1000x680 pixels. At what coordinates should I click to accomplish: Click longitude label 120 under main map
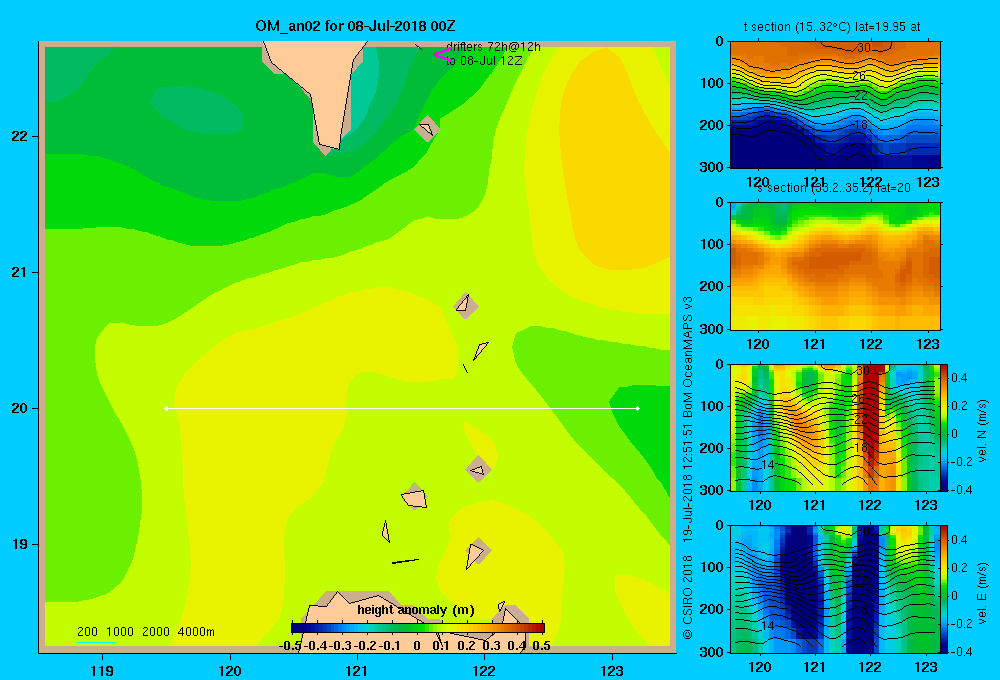click(x=230, y=670)
